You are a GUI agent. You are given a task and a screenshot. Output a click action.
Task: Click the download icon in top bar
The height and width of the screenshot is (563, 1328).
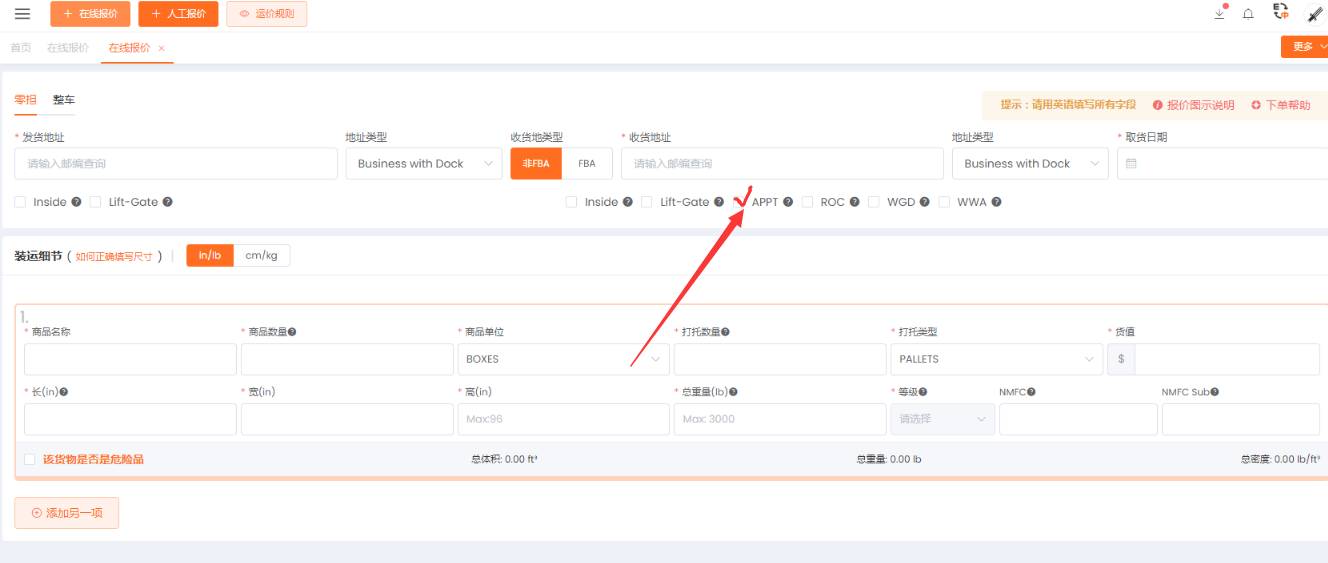(1219, 14)
